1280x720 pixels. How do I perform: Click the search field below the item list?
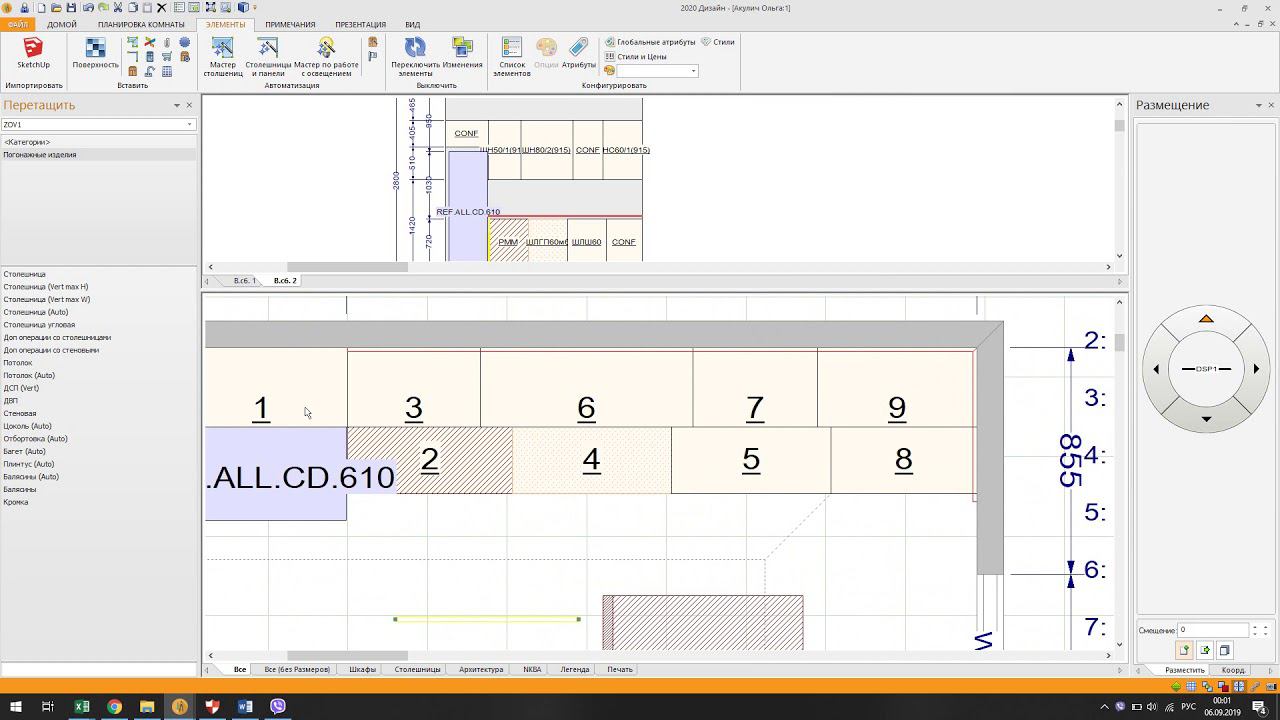coord(98,669)
